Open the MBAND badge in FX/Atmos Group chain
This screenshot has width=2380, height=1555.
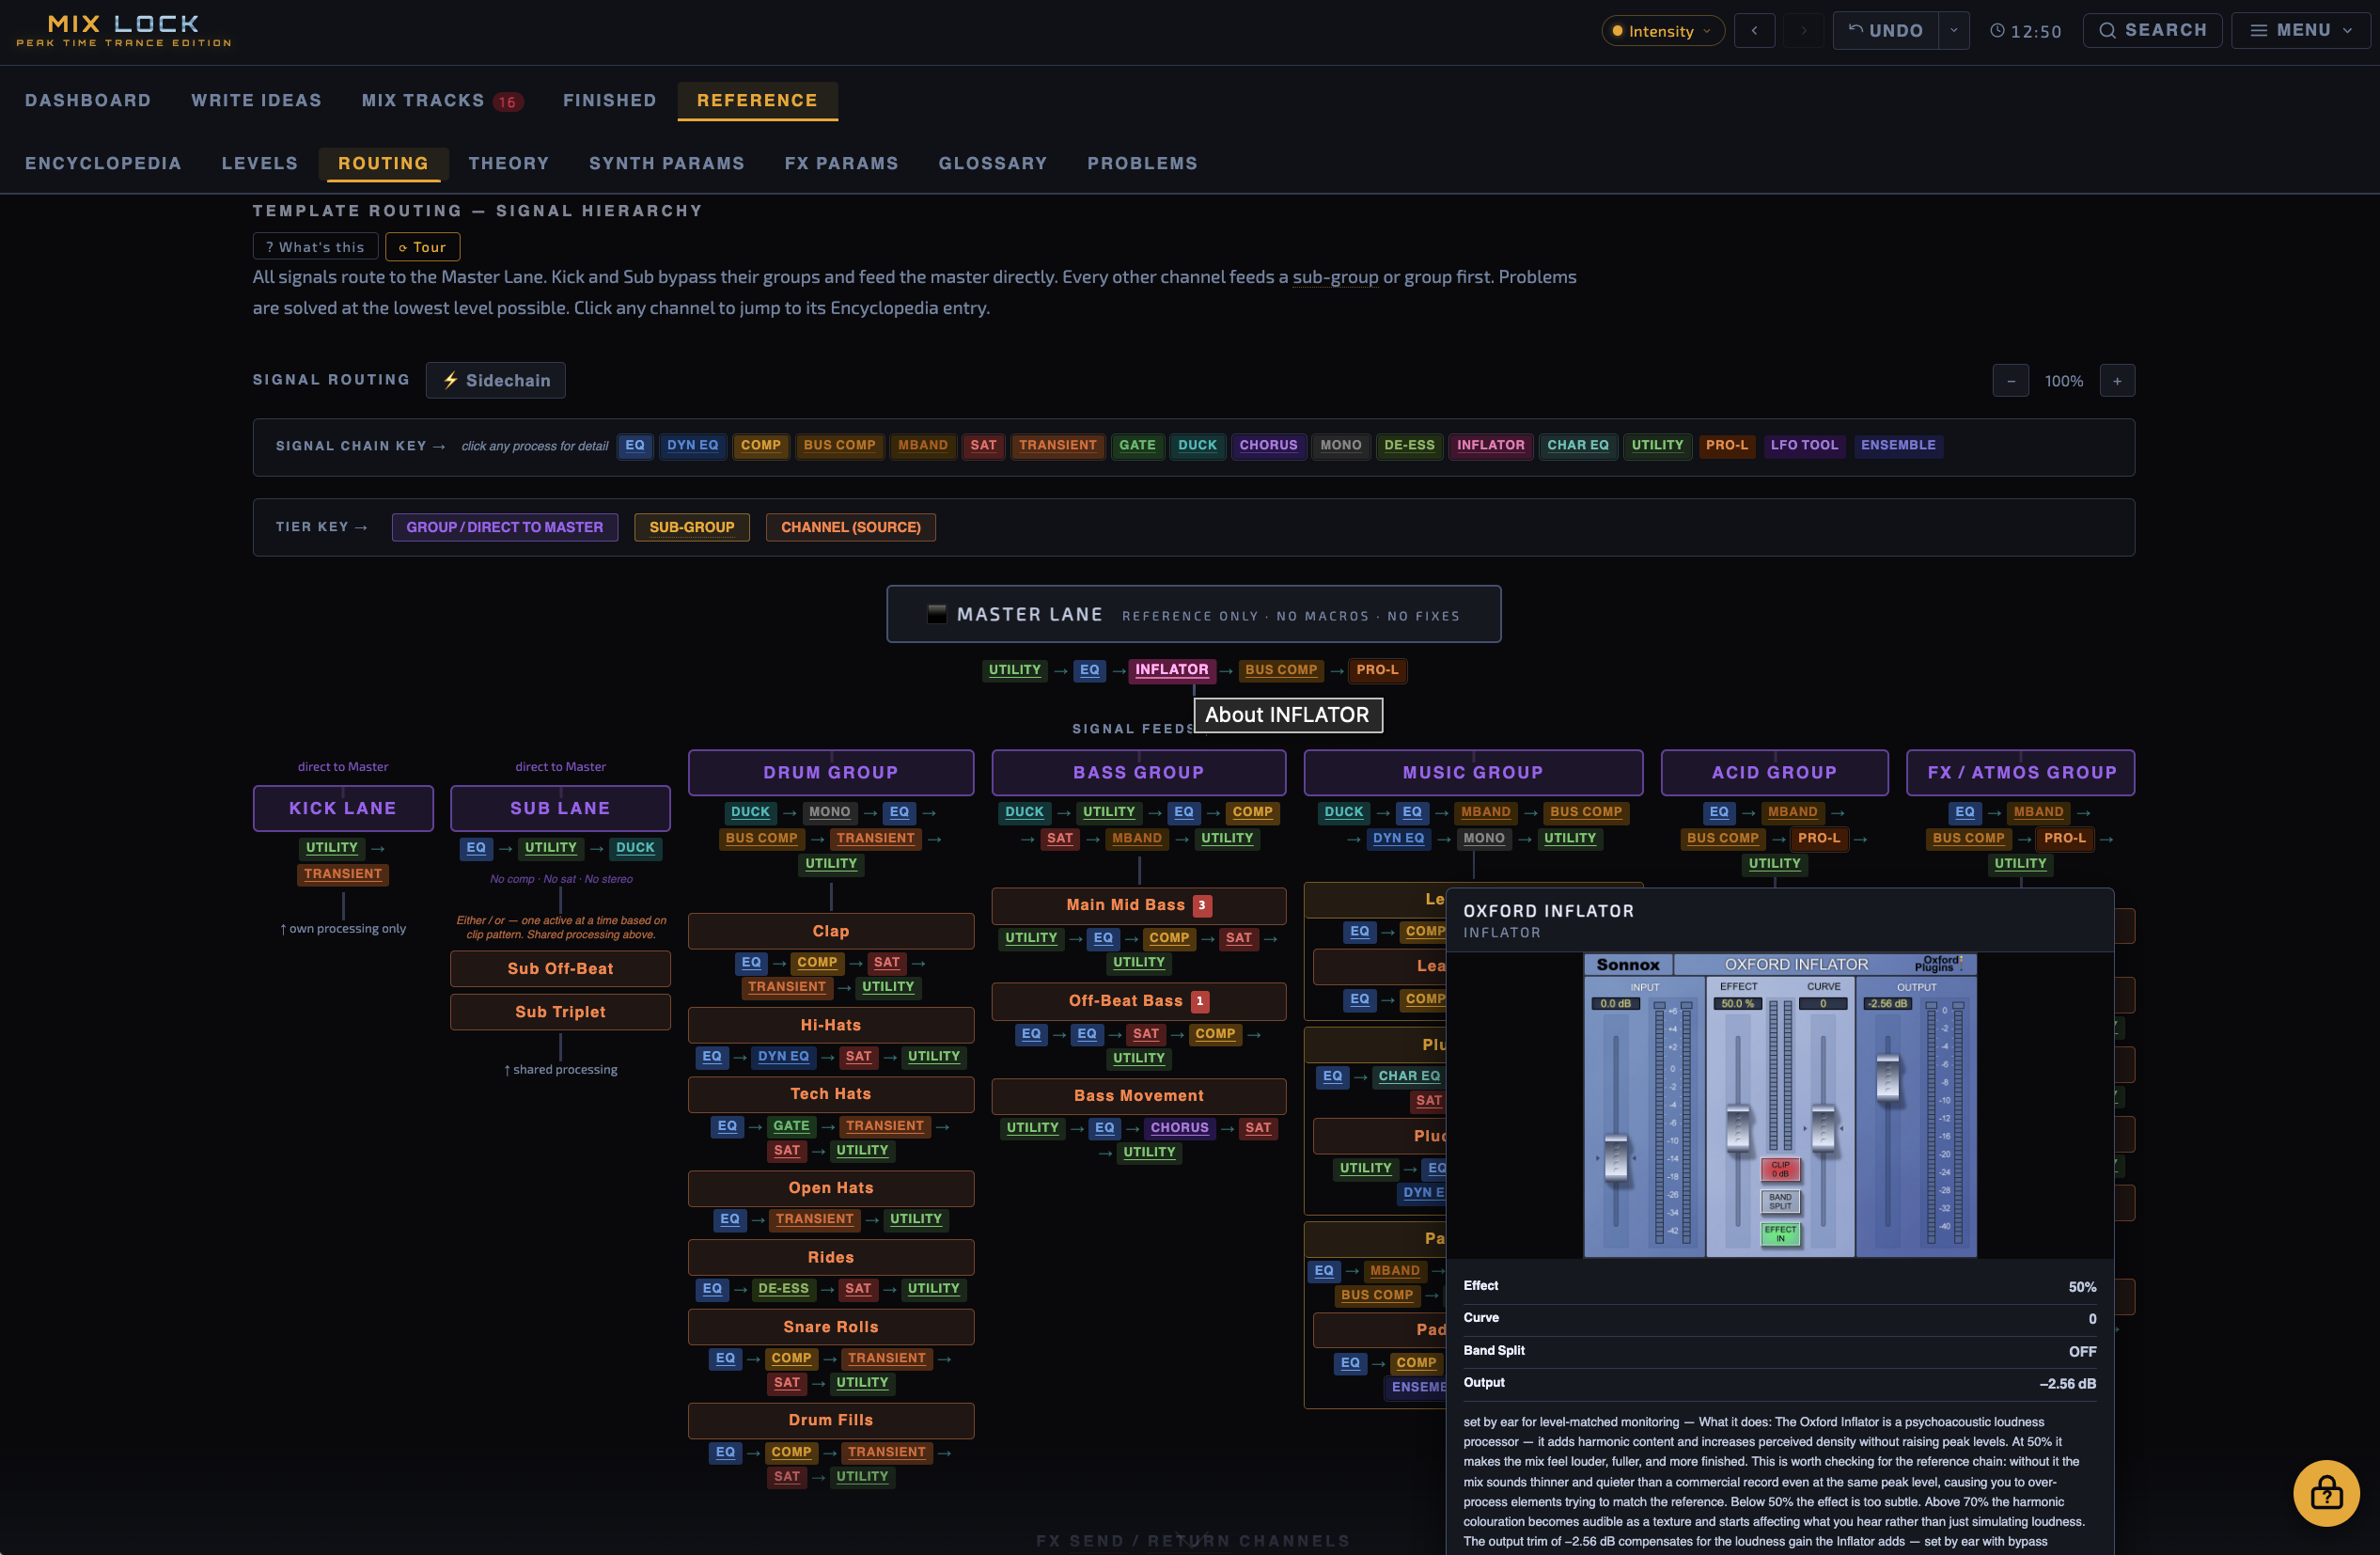pyautogui.click(x=2038, y=812)
